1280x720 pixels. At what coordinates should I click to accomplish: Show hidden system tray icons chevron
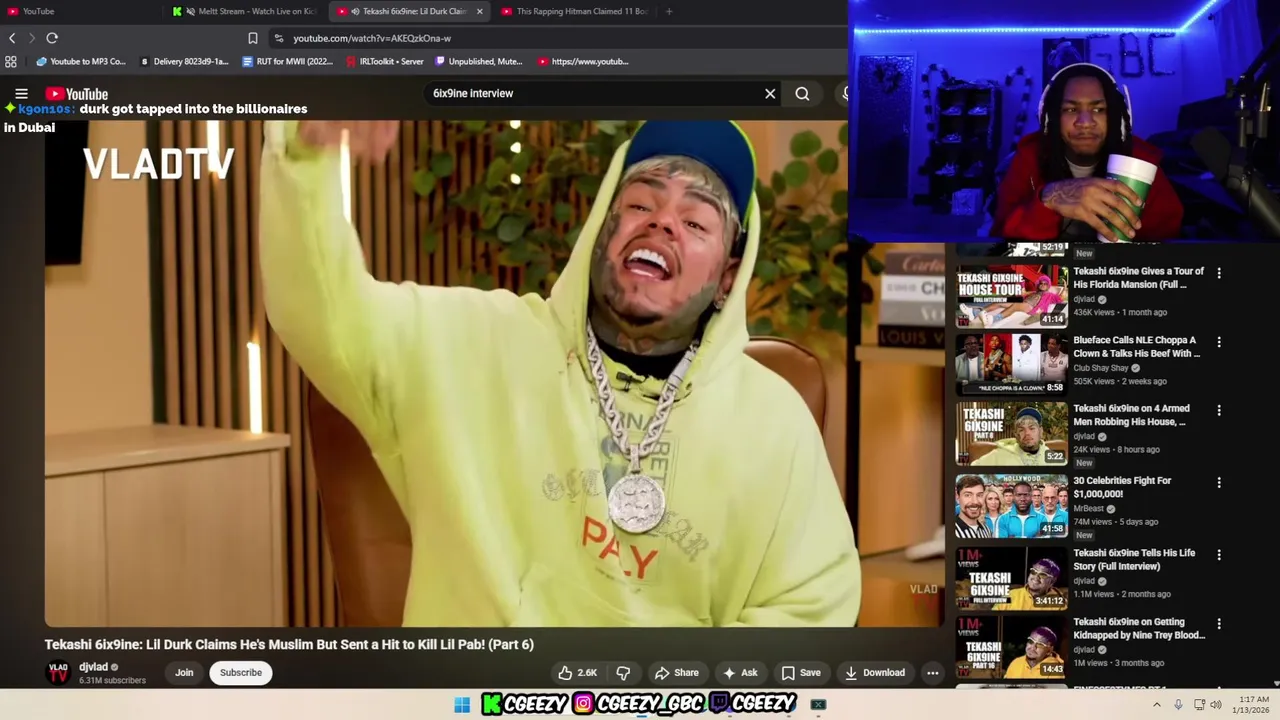click(1157, 705)
